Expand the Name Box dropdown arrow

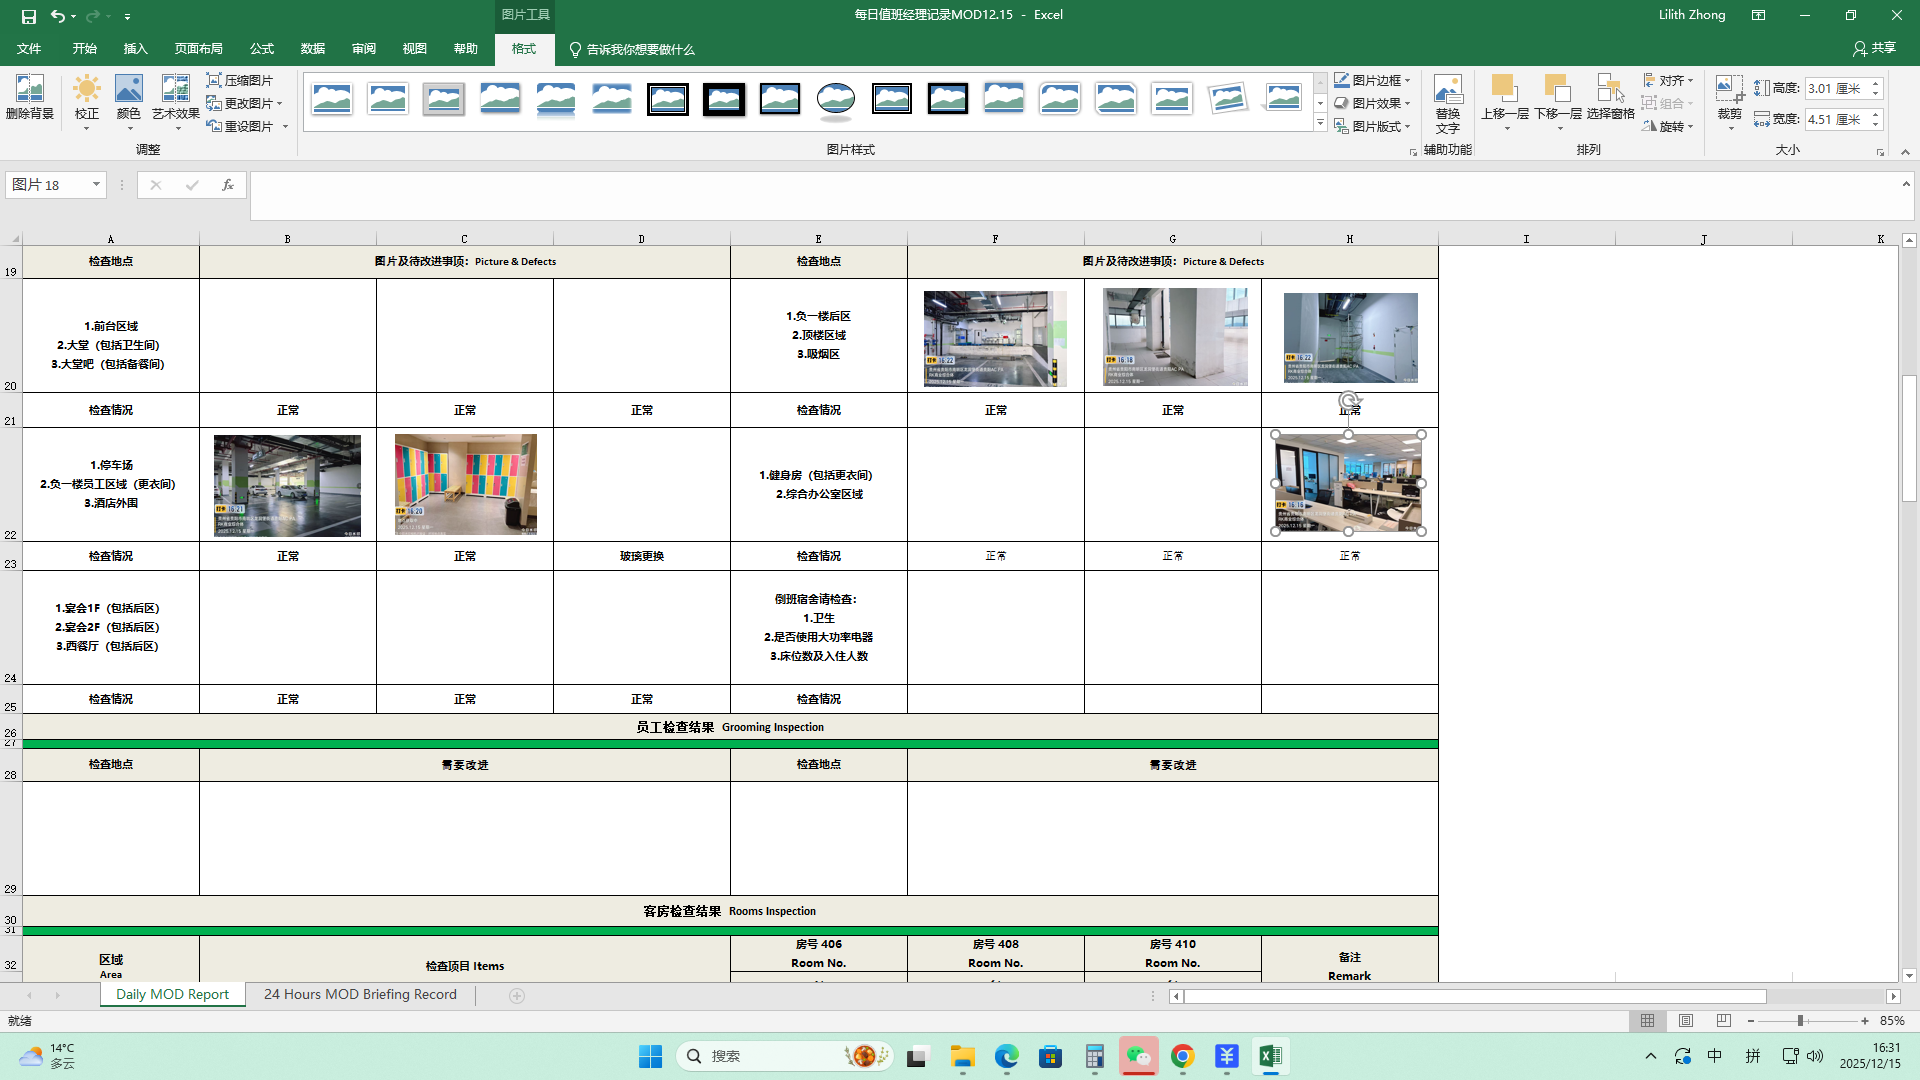click(x=96, y=184)
